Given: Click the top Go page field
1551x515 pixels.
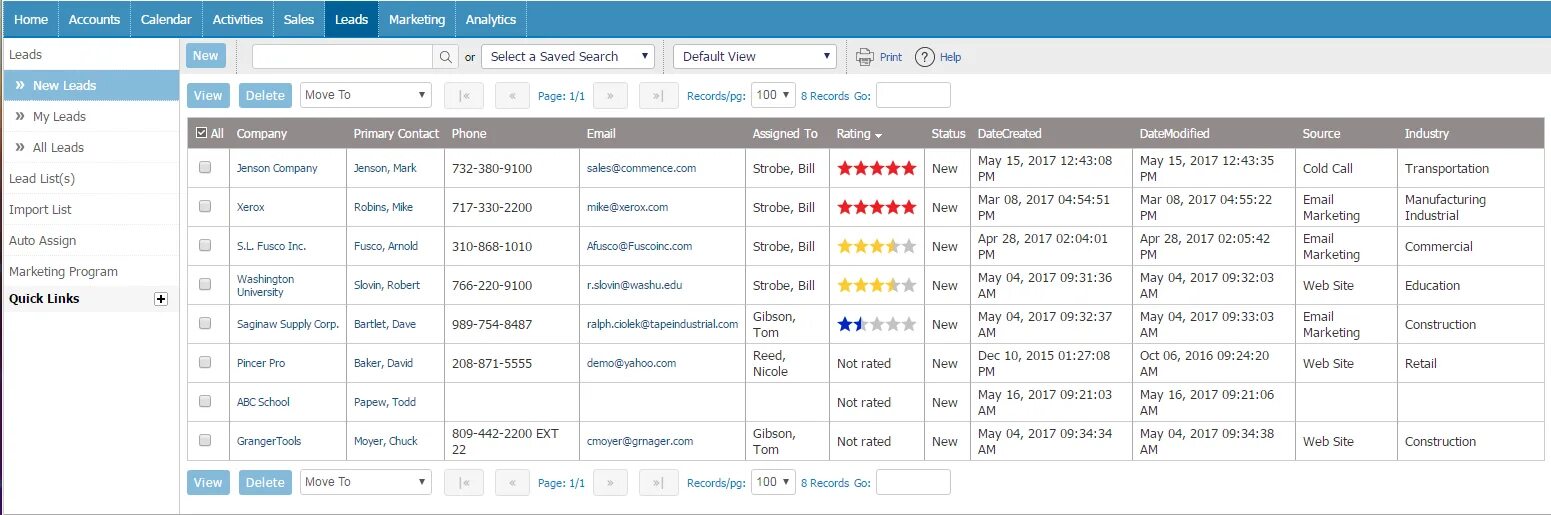Looking at the screenshot, I should click(x=913, y=95).
